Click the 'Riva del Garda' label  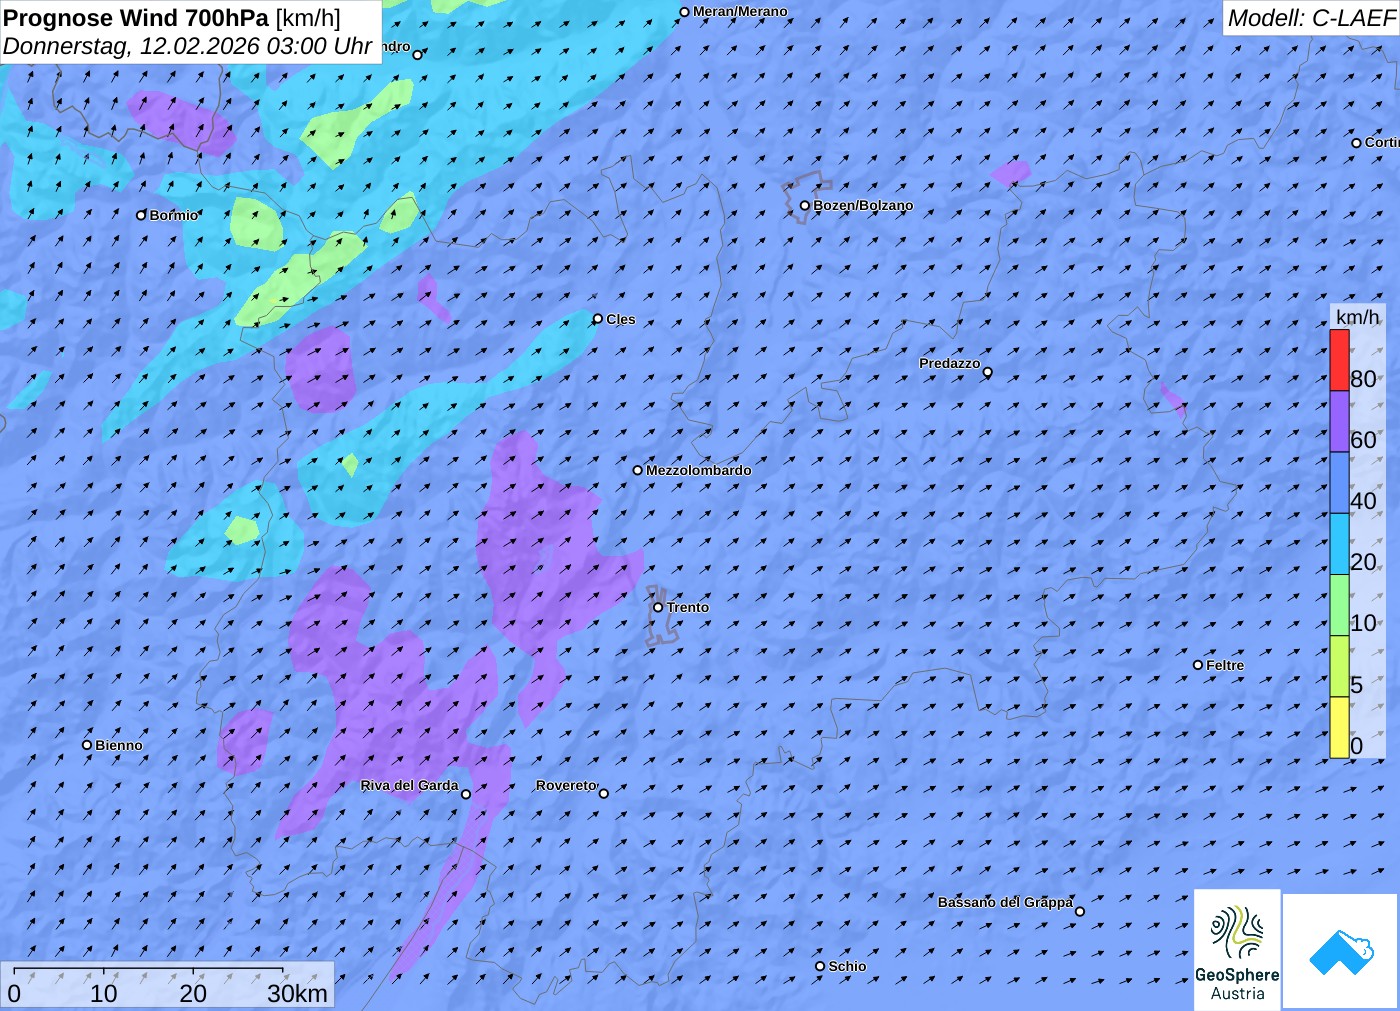[409, 785]
